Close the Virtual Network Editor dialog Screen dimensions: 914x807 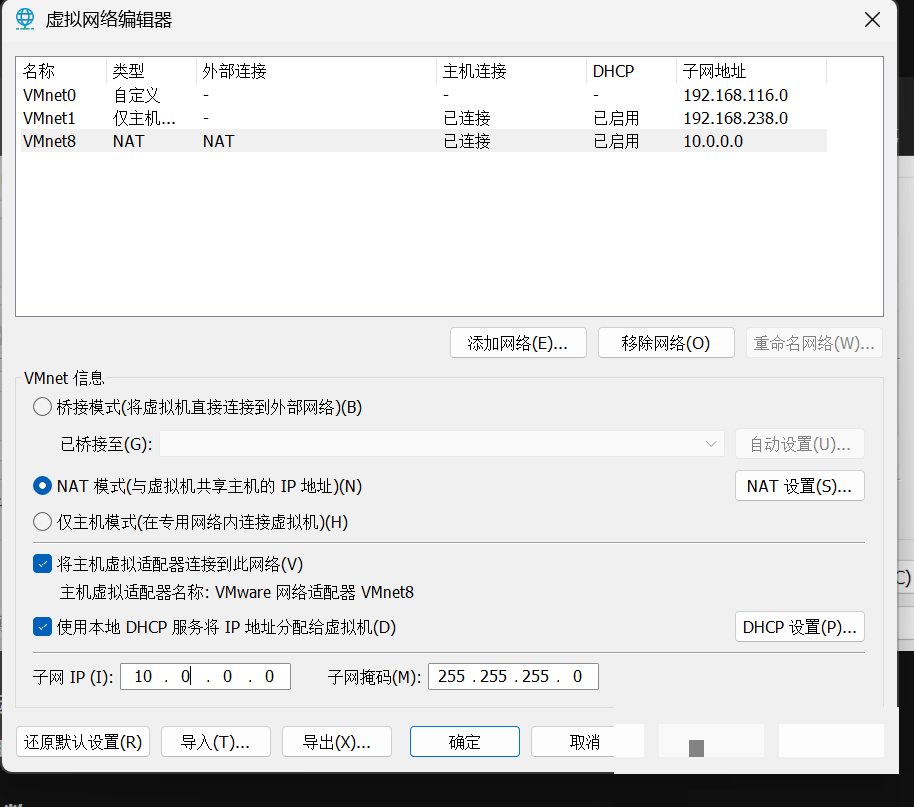872,20
